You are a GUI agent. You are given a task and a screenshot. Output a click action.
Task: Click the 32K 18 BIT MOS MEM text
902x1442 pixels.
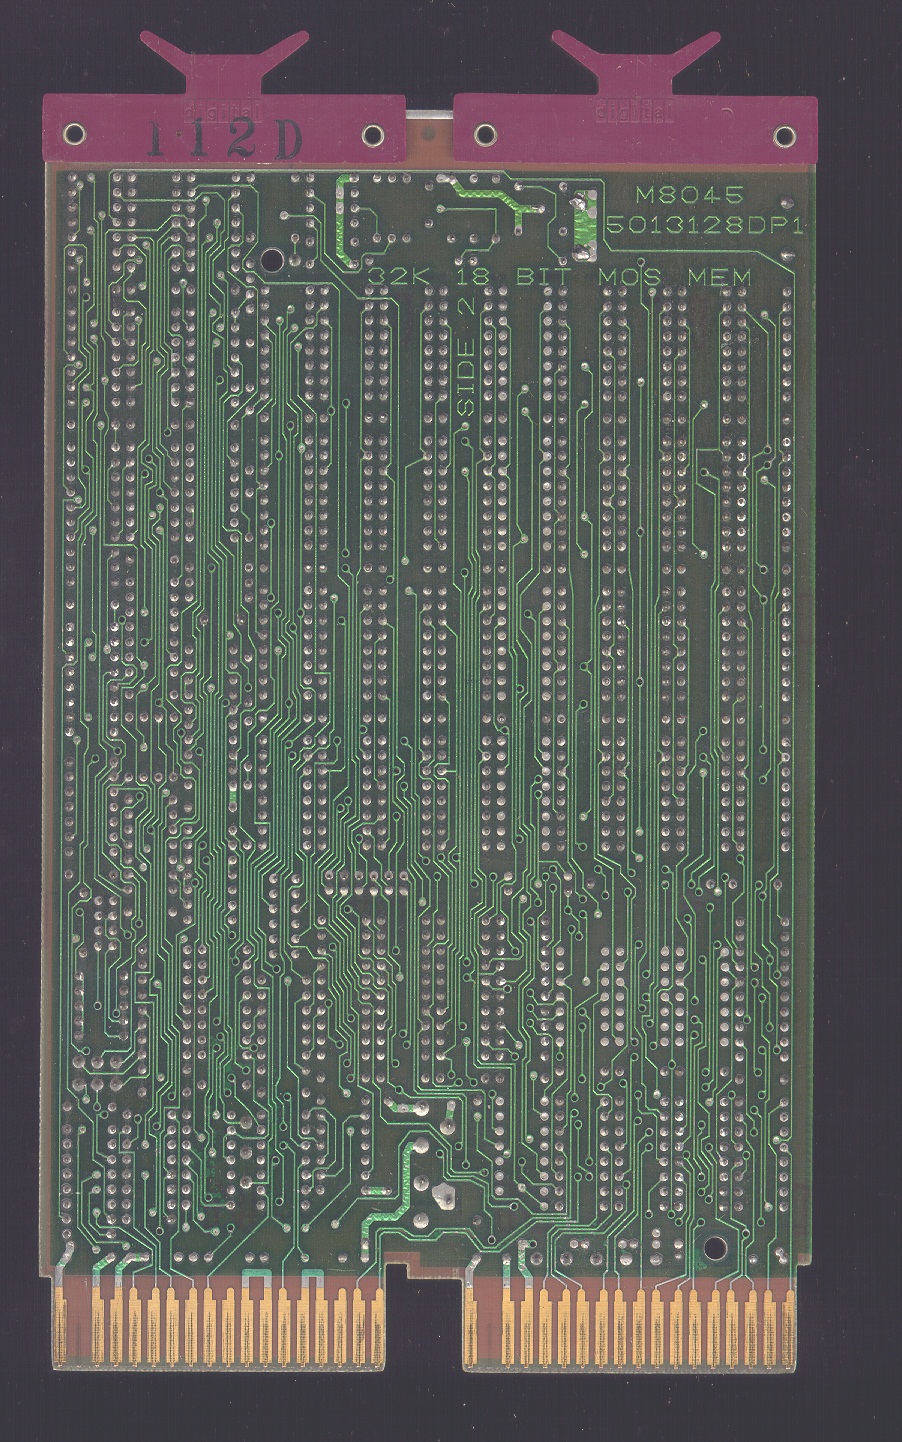click(x=559, y=276)
